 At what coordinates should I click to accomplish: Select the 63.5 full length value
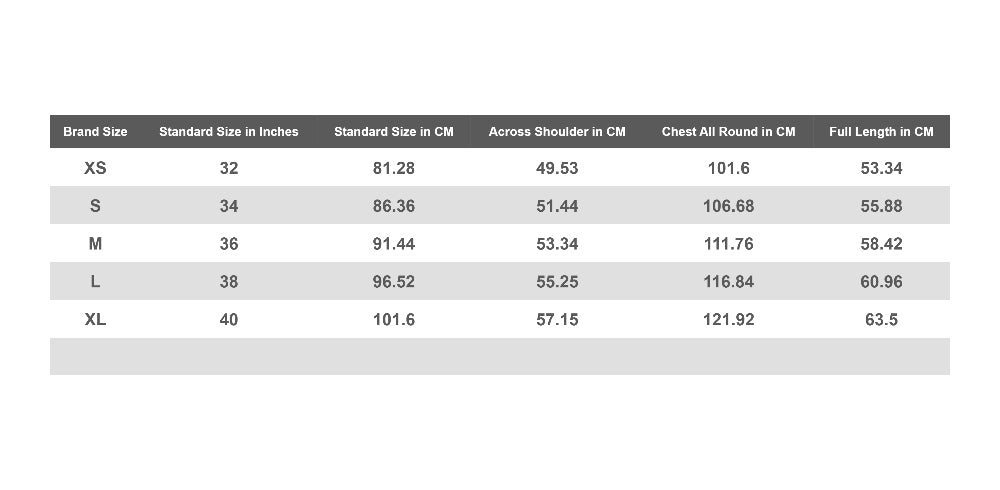point(881,319)
